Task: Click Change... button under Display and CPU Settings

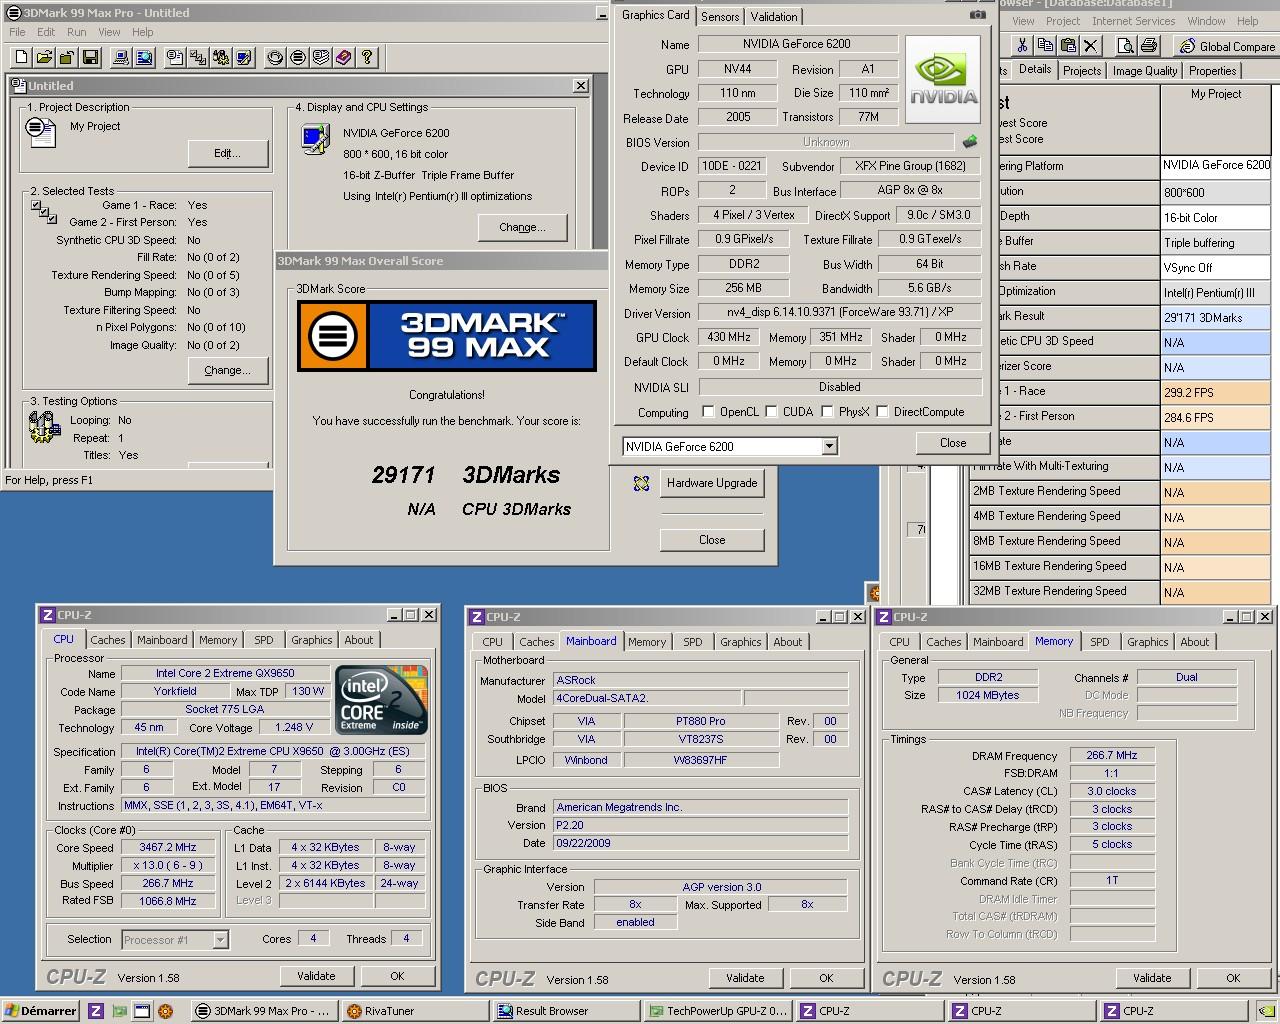Action: (523, 227)
